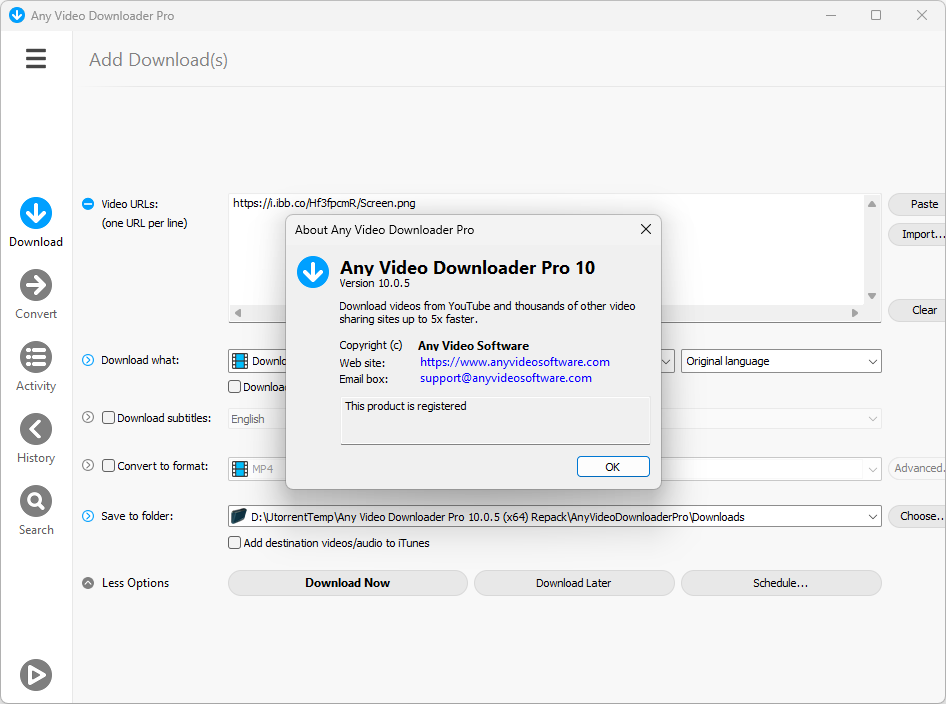The width and height of the screenshot is (946, 704).
Task: Open the anyvideosoftware.com website link
Action: coord(515,362)
